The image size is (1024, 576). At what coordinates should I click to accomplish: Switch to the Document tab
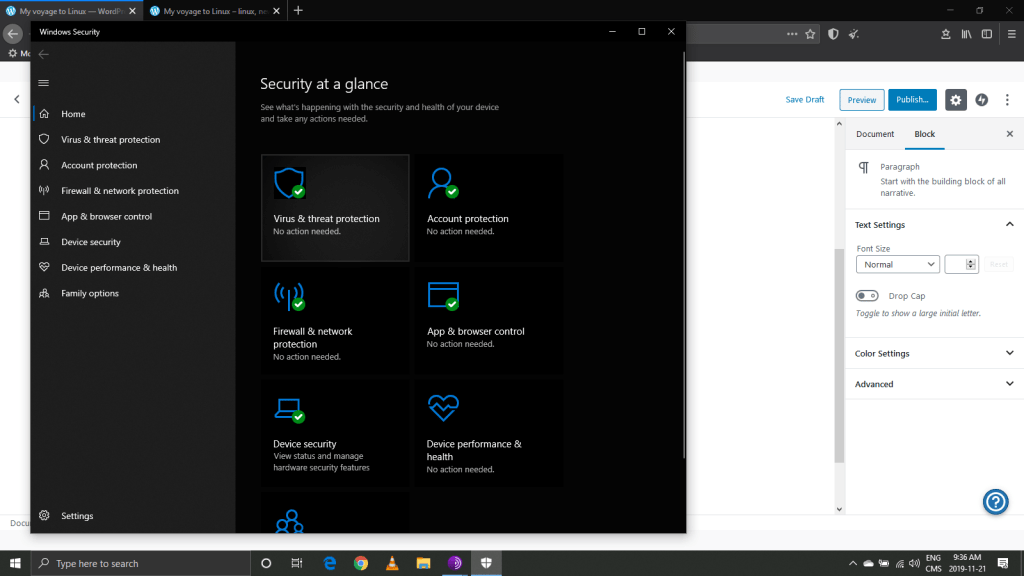tap(875, 134)
